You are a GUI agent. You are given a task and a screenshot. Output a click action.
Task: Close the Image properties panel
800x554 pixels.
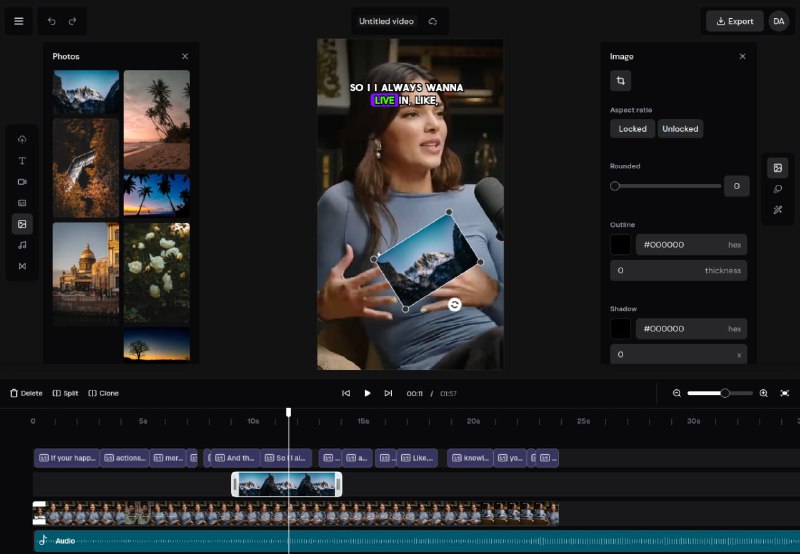742,57
